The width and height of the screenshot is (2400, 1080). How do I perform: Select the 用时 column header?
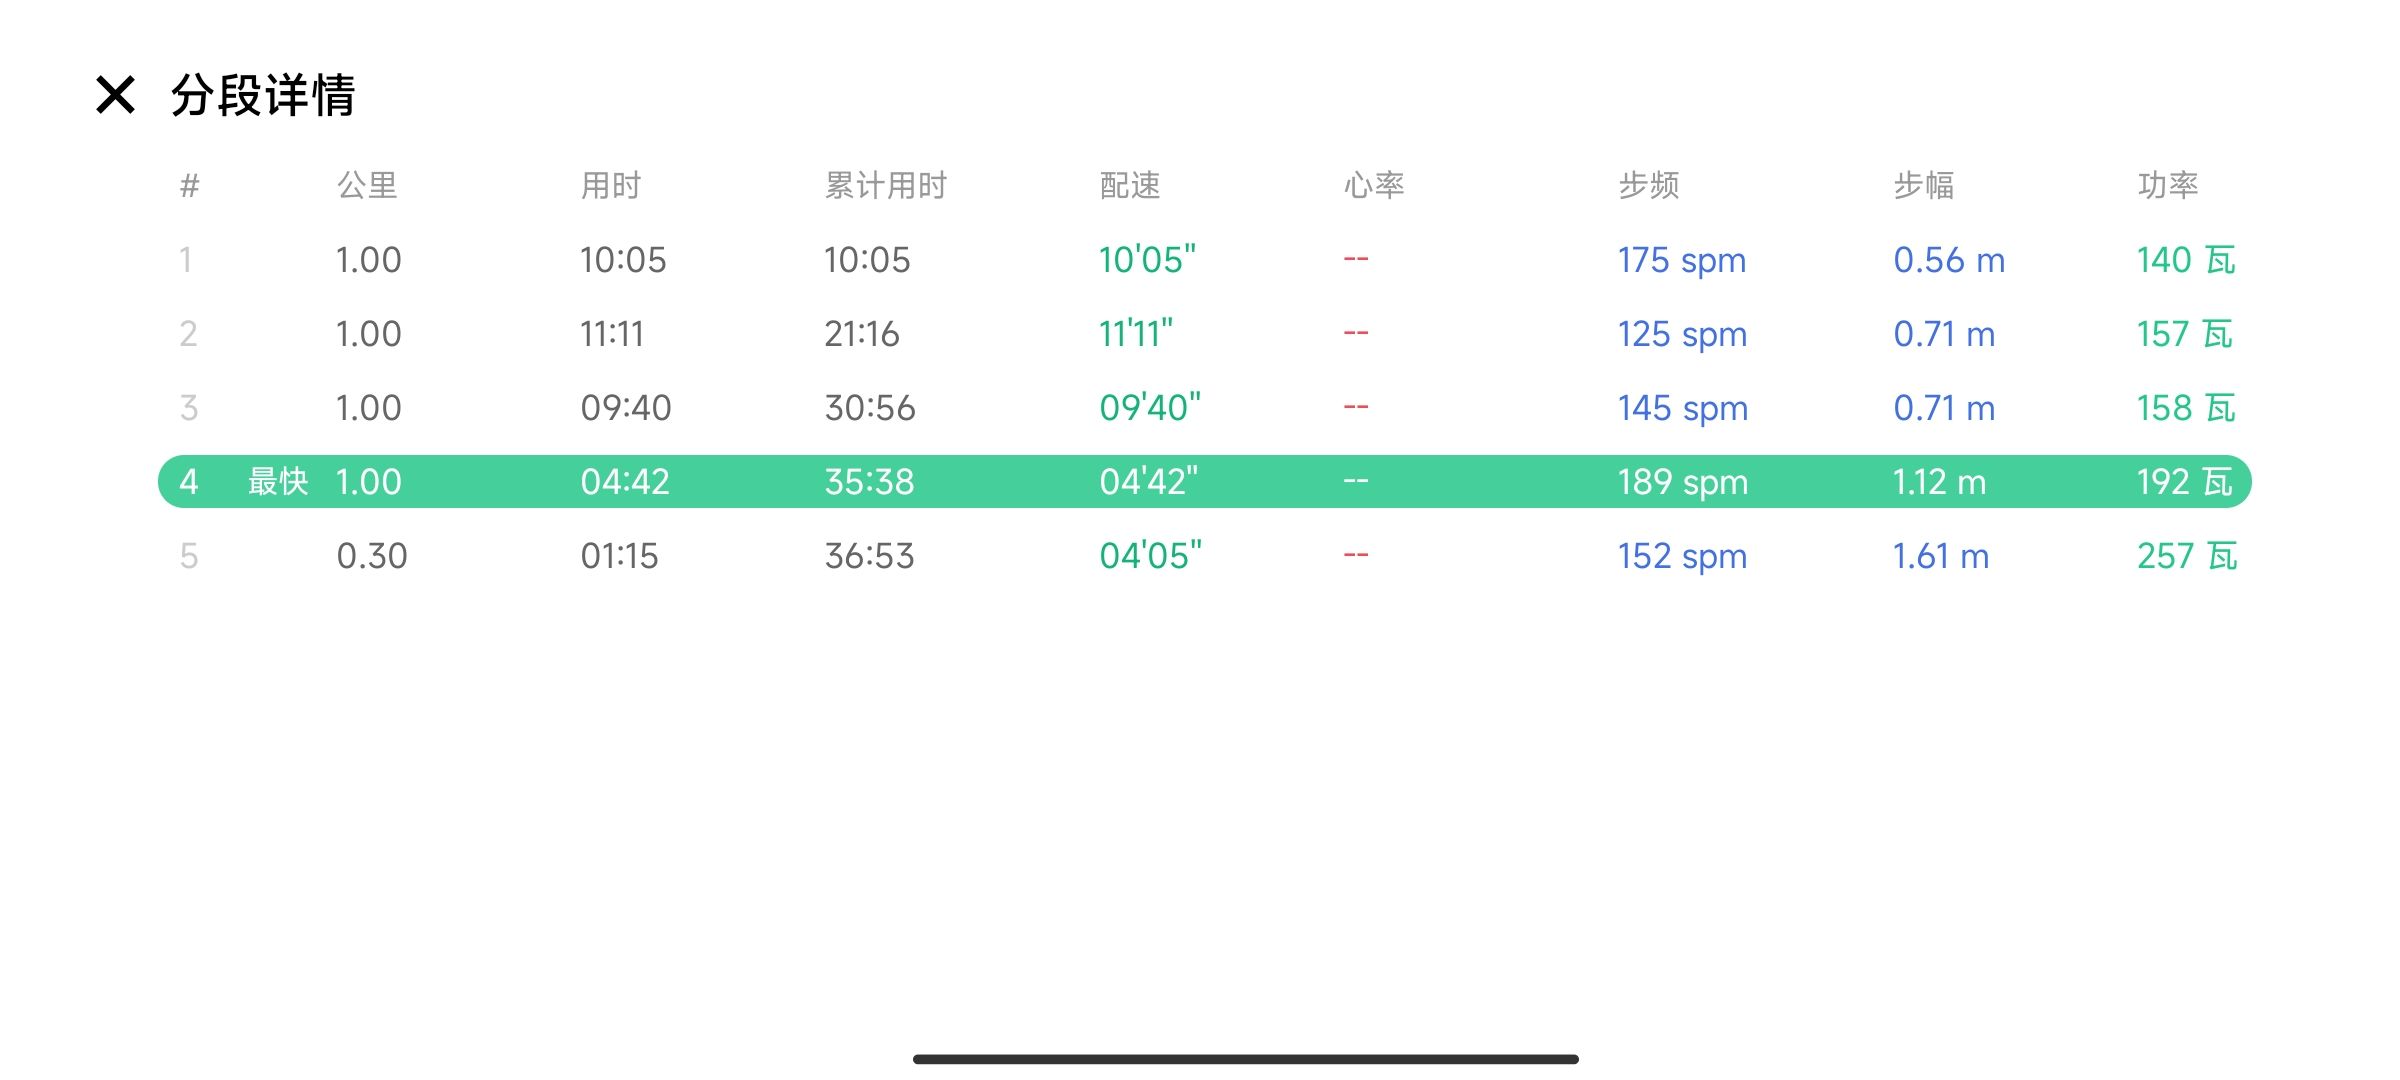[x=611, y=185]
